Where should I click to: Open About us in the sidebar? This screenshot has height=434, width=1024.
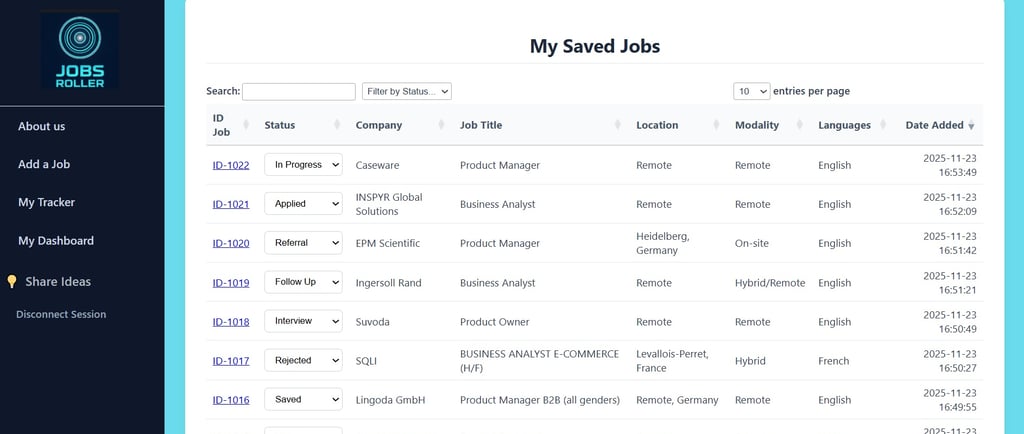pyautogui.click(x=42, y=126)
